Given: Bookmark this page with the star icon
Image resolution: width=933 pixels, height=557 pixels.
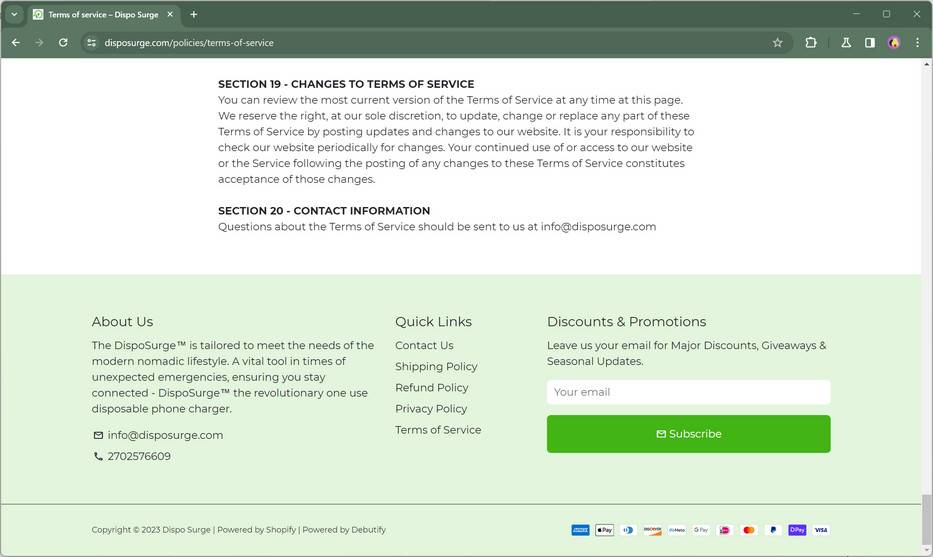Looking at the screenshot, I should (x=777, y=43).
